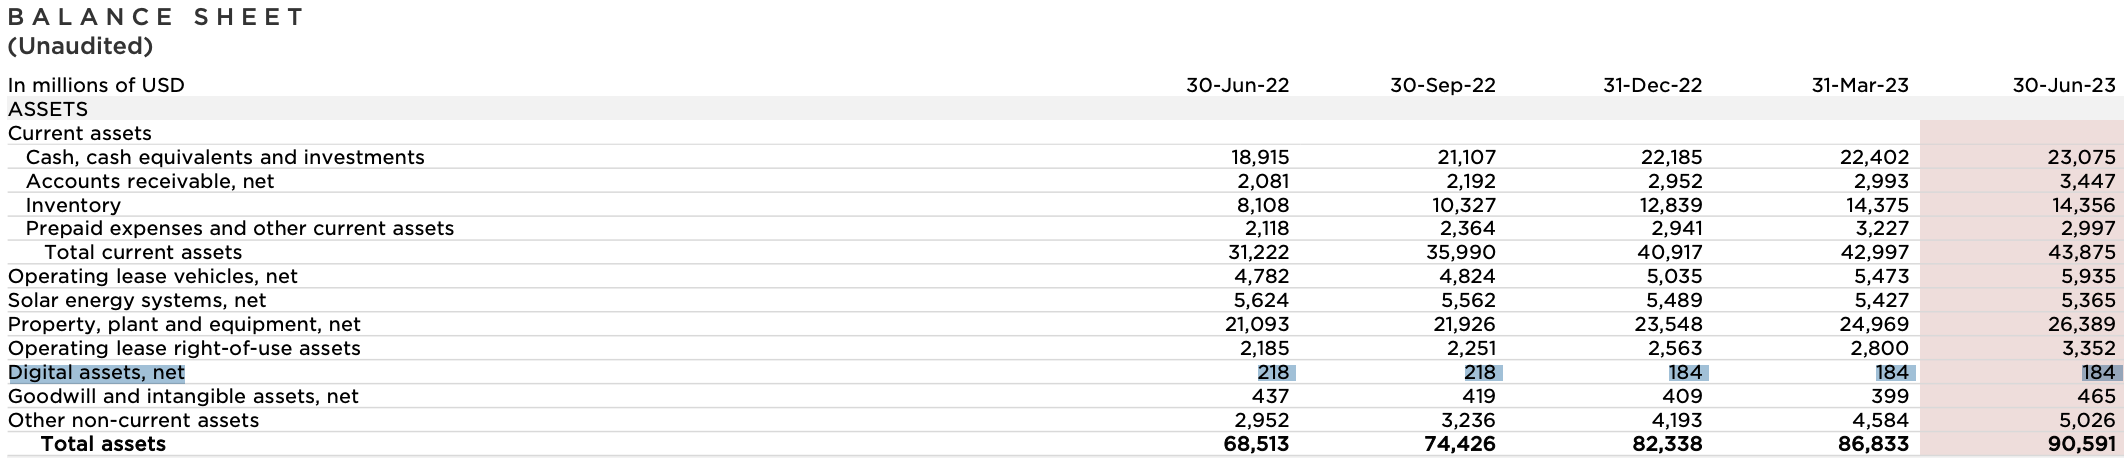
Task: Click 'Total assets' bold row label
Action: [x=103, y=444]
